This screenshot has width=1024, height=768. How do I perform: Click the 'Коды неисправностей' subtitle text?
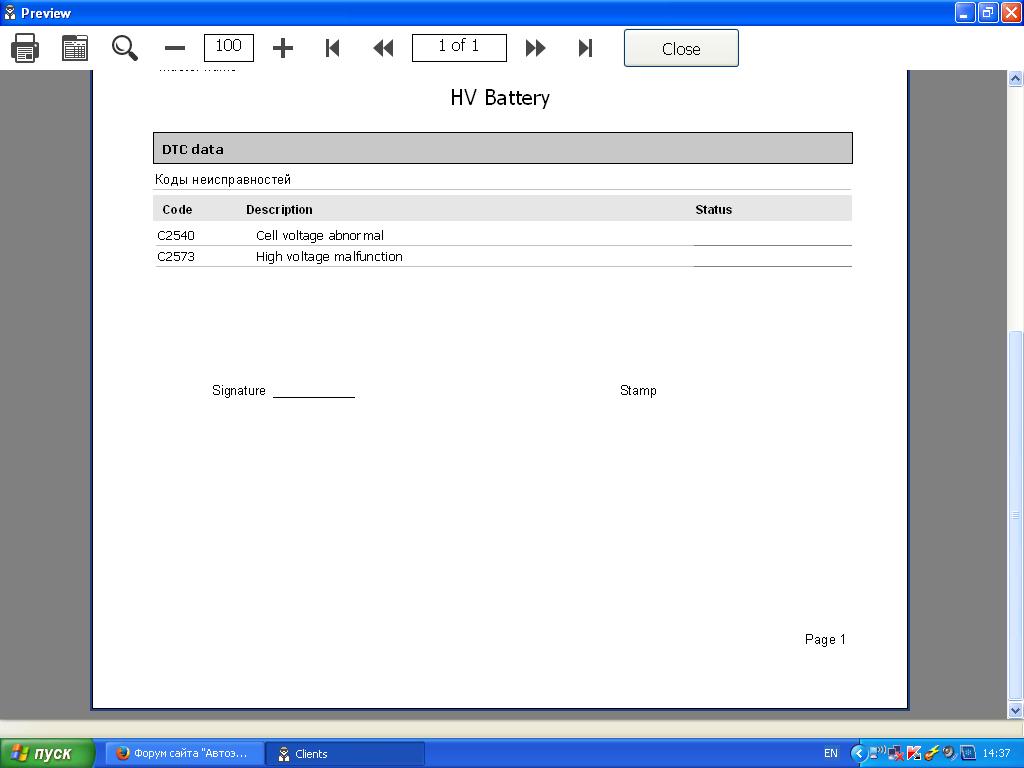pos(223,180)
